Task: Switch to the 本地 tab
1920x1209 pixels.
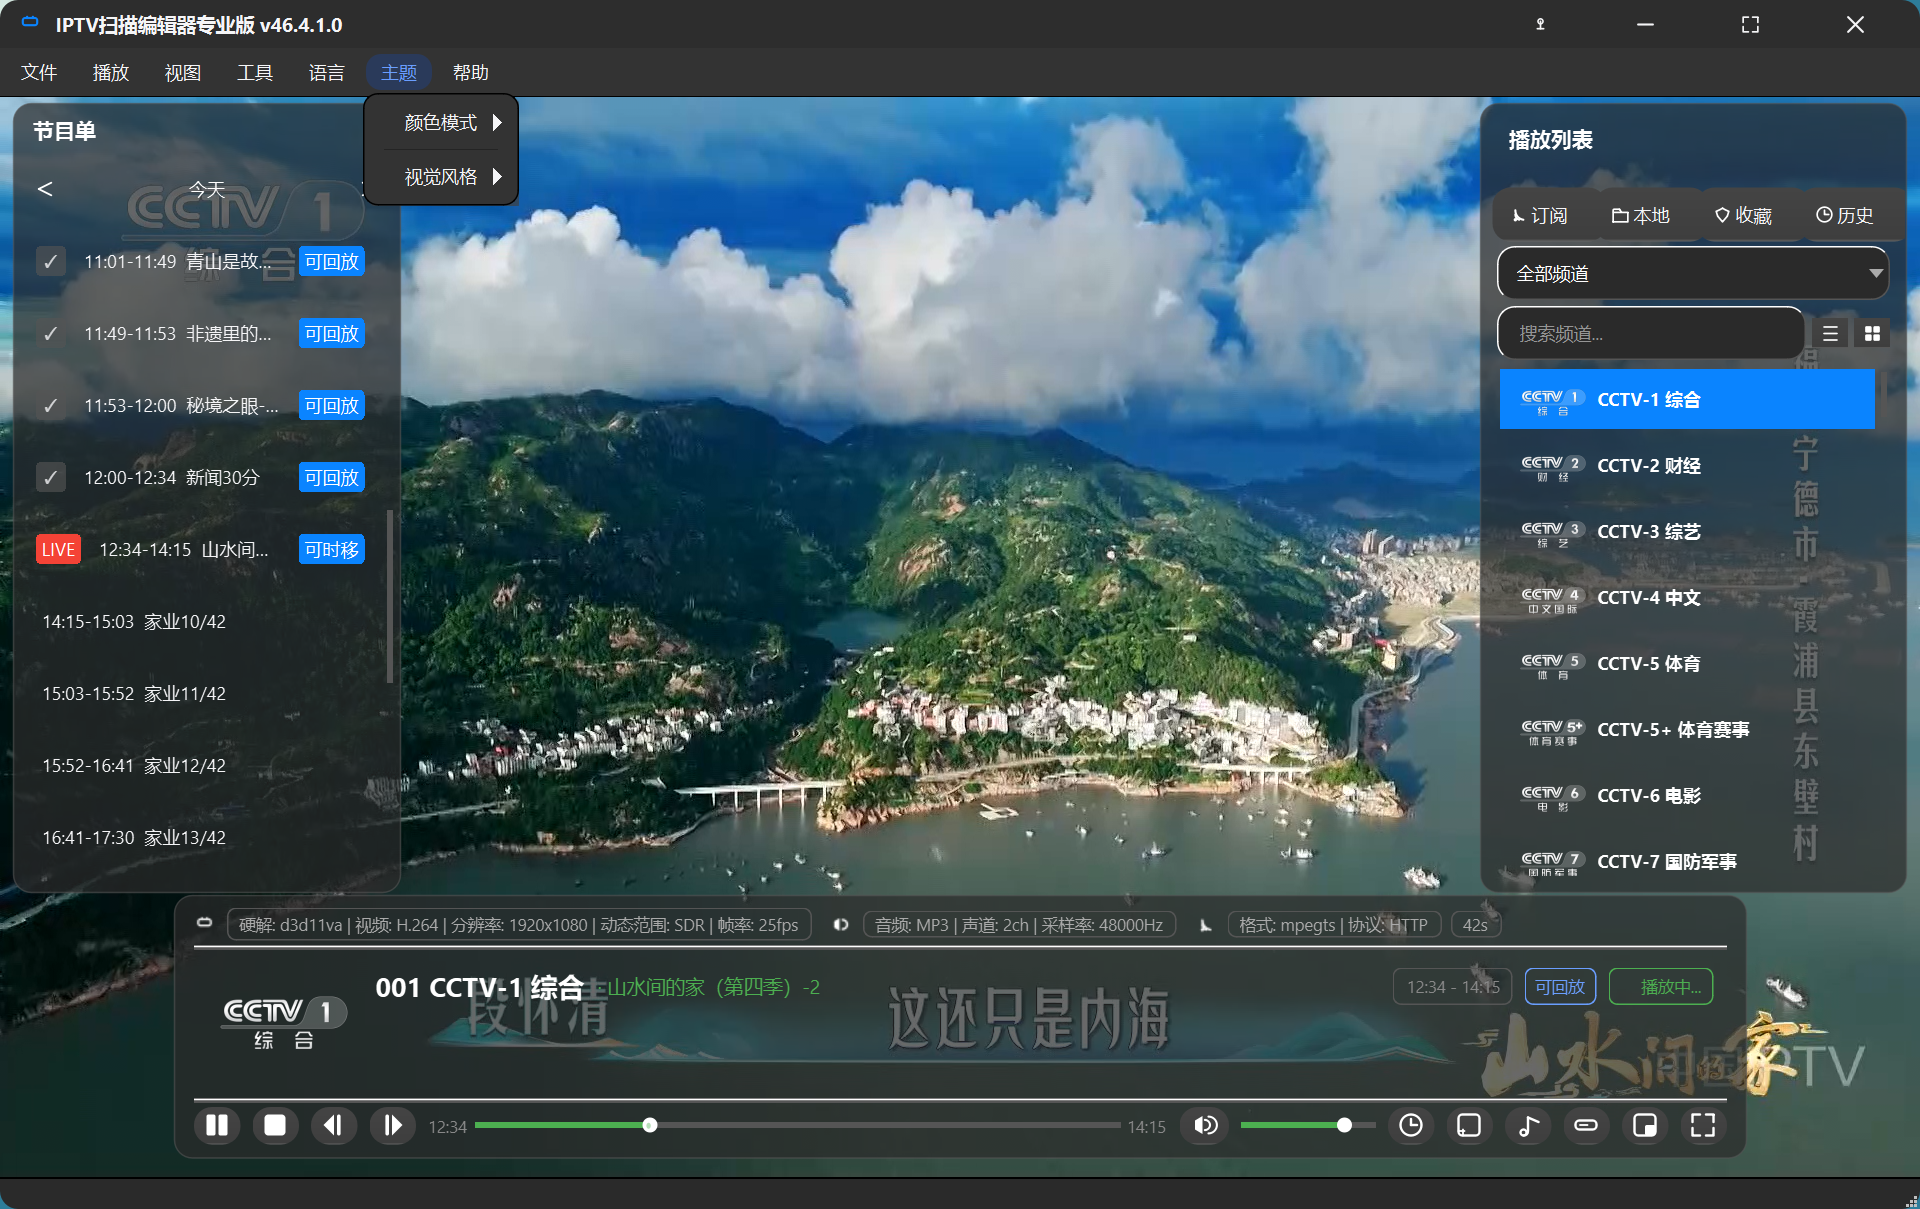Action: tap(1640, 216)
